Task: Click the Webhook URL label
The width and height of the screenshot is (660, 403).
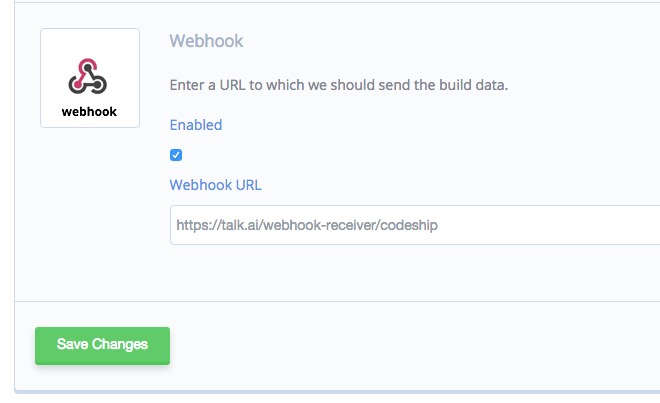Action: (216, 185)
